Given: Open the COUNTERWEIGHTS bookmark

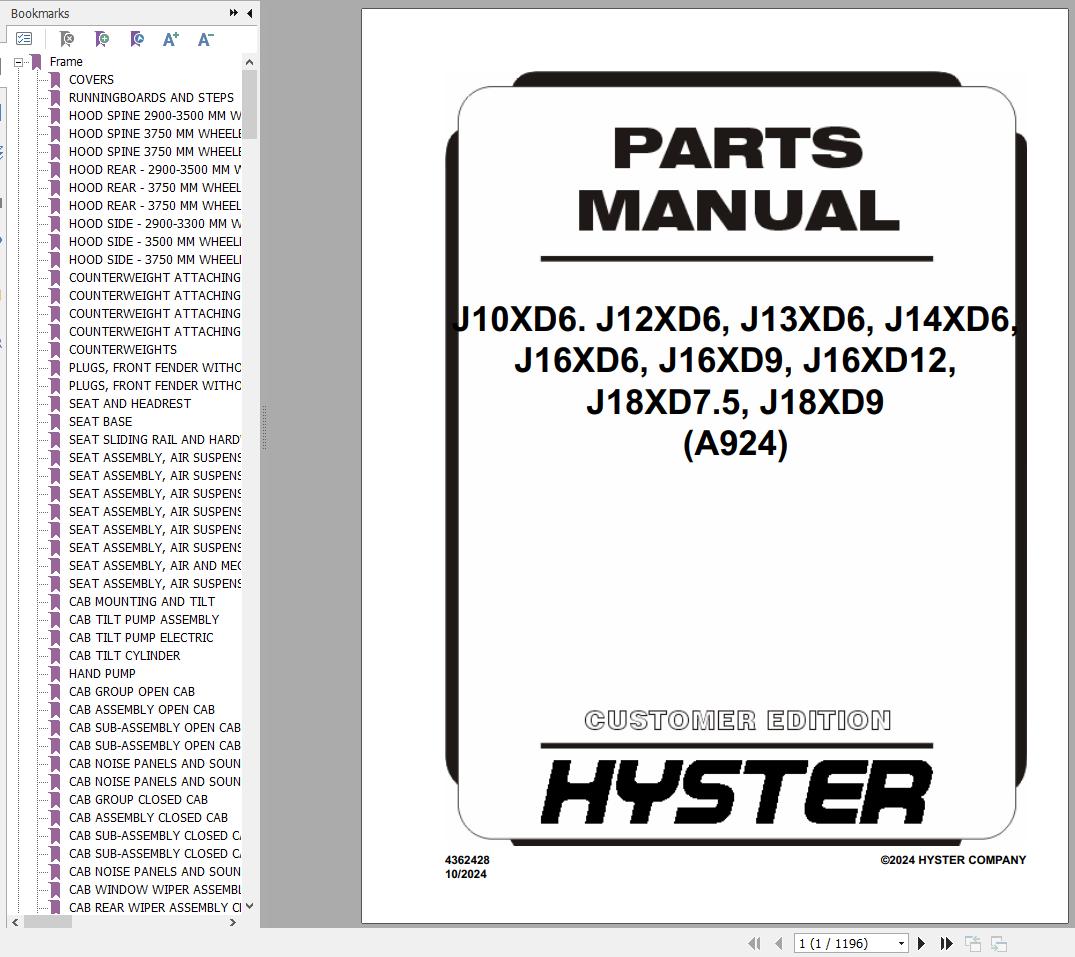Looking at the screenshot, I should click(123, 350).
